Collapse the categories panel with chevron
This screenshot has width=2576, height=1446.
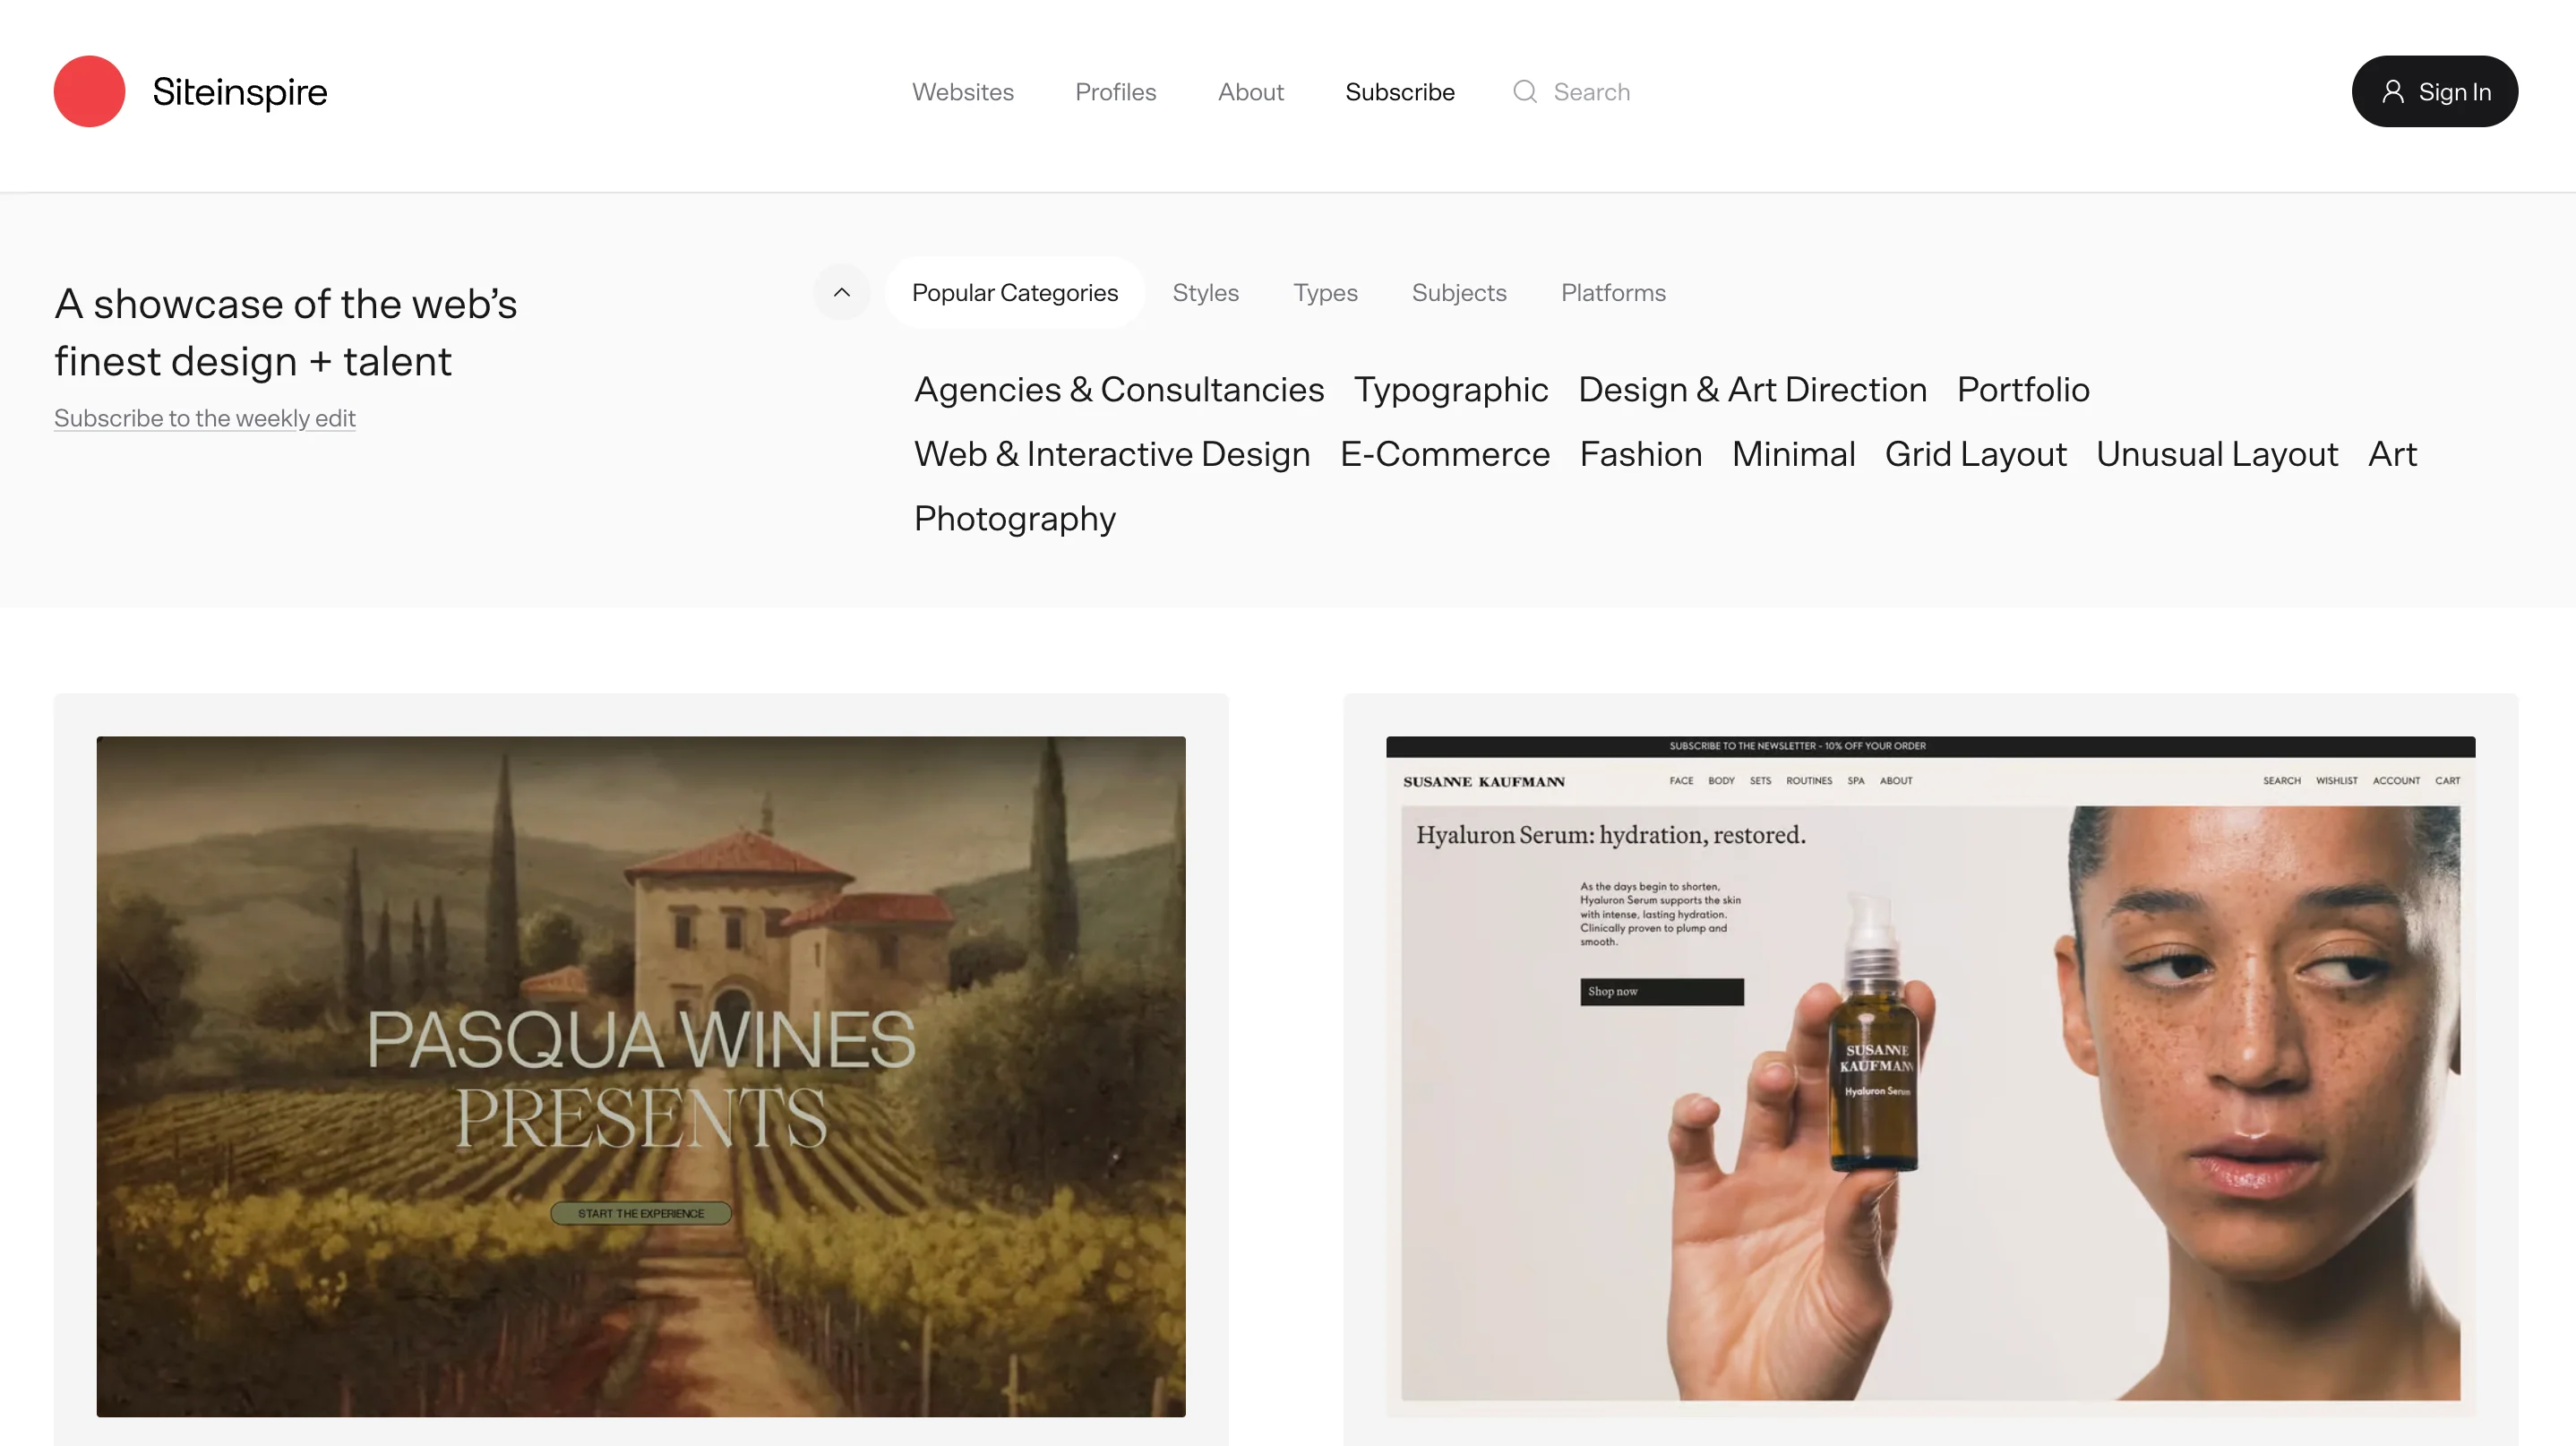(x=842, y=292)
